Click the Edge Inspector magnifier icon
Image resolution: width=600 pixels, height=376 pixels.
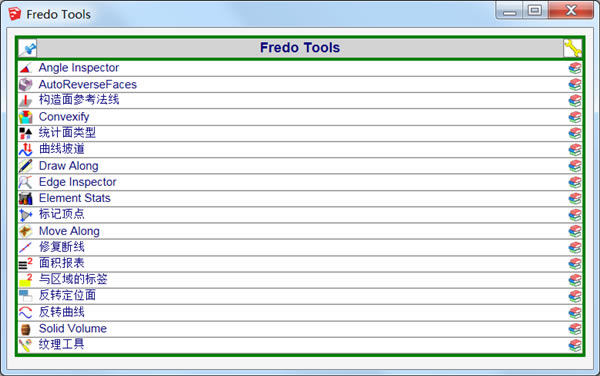coord(26,182)
